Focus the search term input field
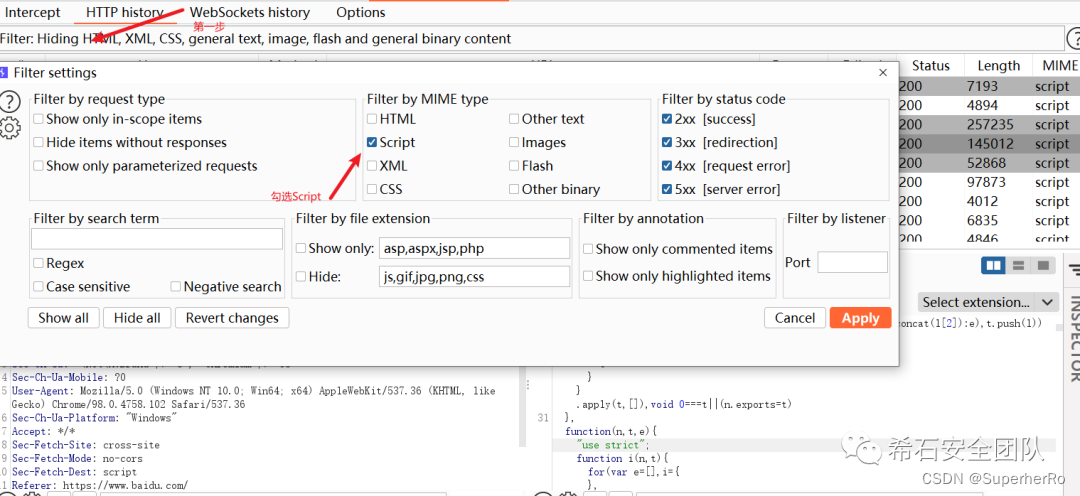Image resolution: width=1080 pixels, height=496 pixels. coord(157,239)
